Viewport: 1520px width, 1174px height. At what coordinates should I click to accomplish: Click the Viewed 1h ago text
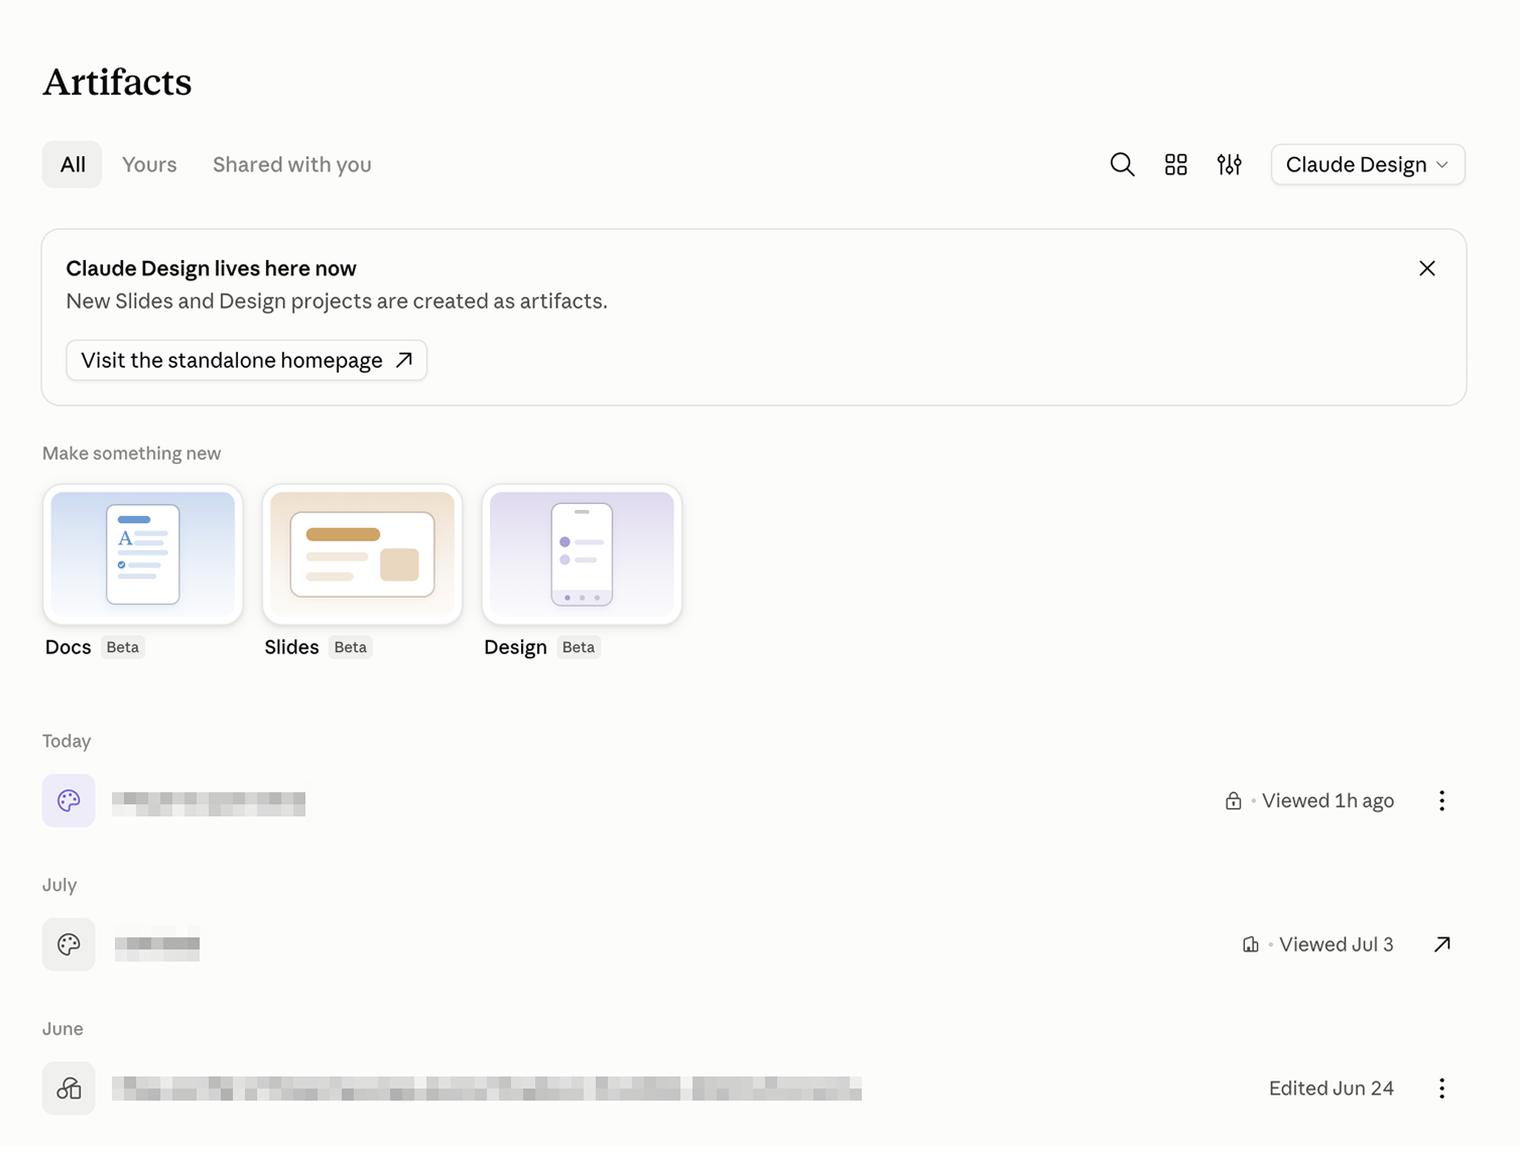[x=1328, y=801]
